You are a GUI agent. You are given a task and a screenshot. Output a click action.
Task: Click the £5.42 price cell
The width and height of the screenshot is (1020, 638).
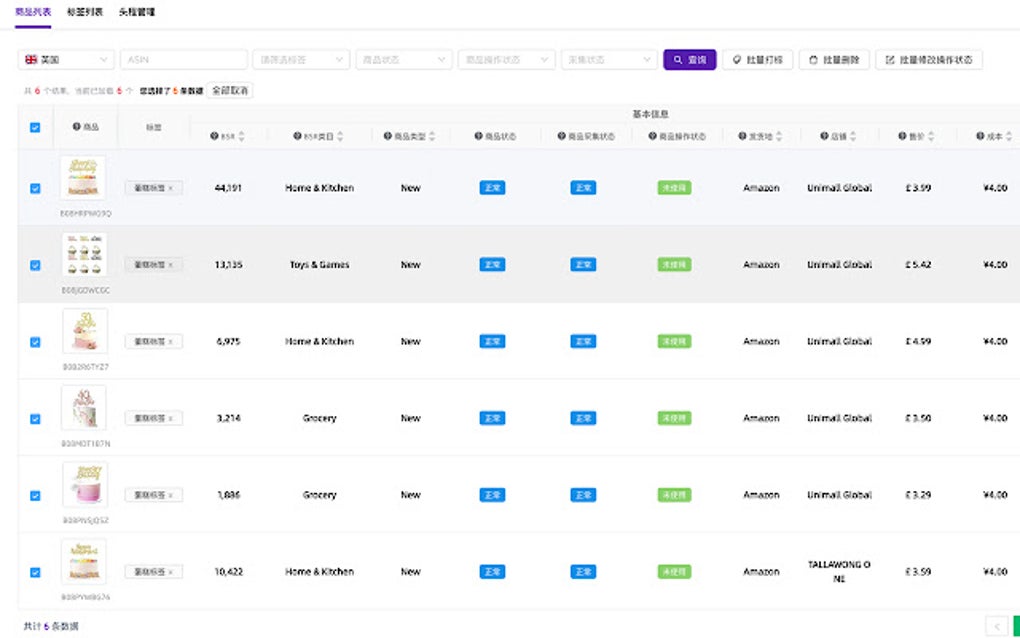918,265
